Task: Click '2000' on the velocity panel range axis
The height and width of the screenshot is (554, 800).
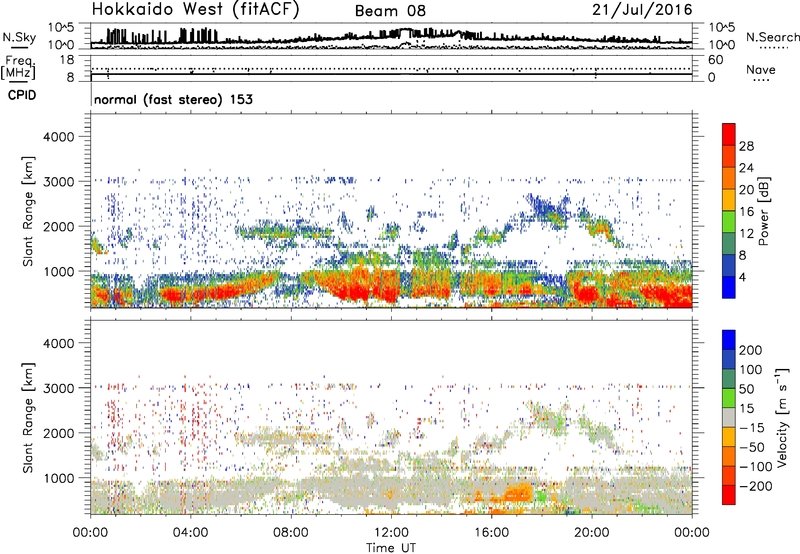Action: point(59,433)
